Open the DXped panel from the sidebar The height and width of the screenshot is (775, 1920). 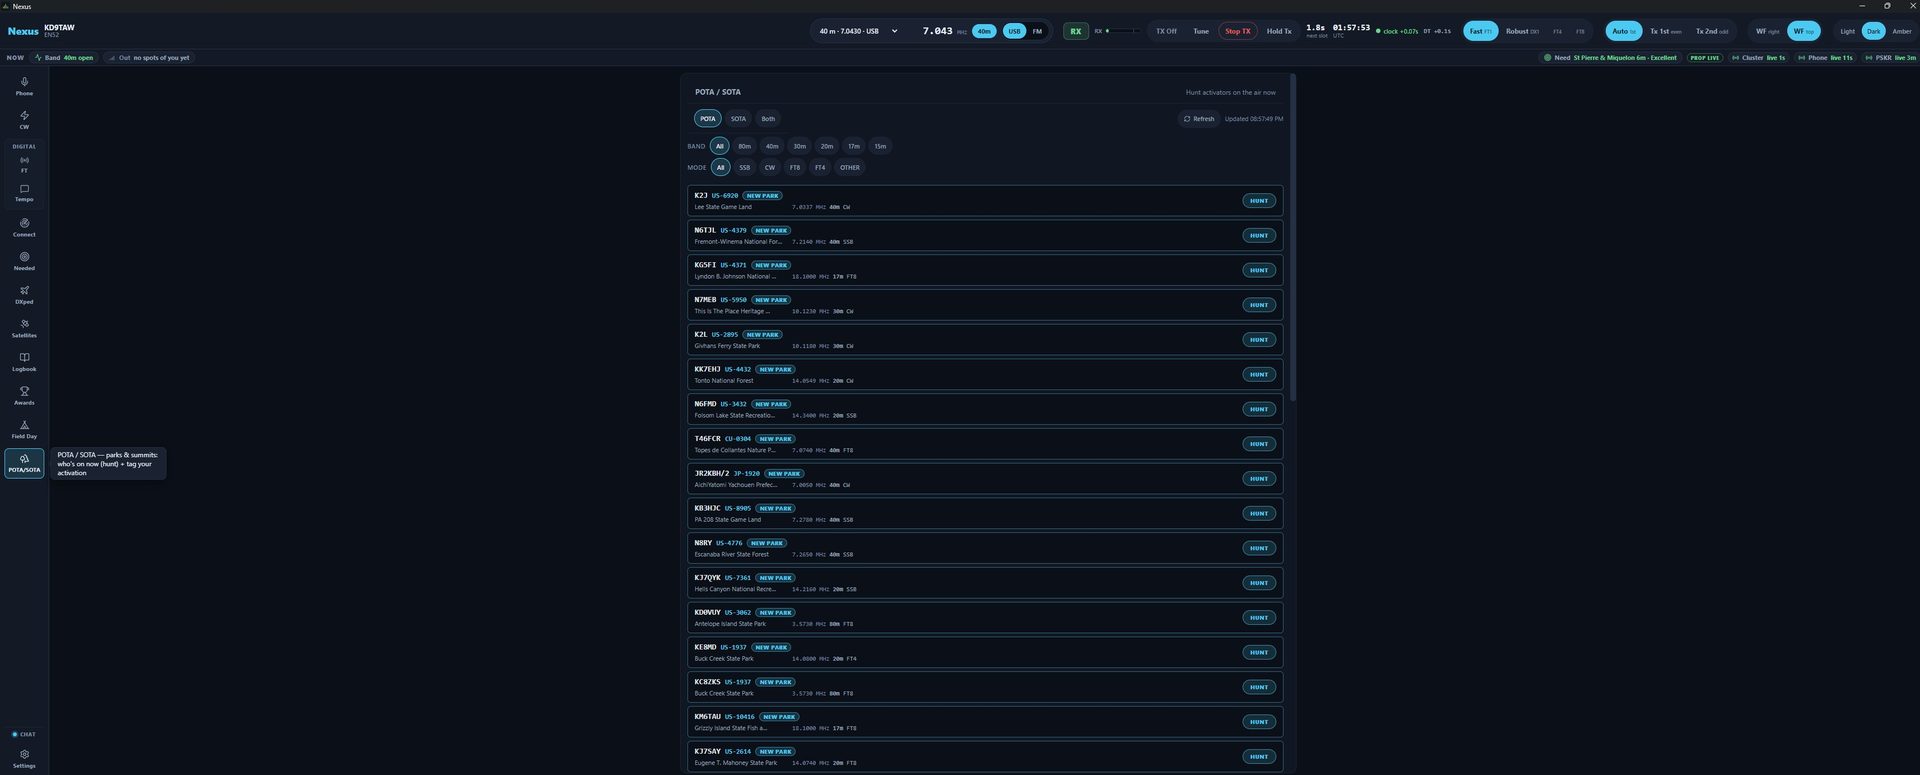pos(24,295)
